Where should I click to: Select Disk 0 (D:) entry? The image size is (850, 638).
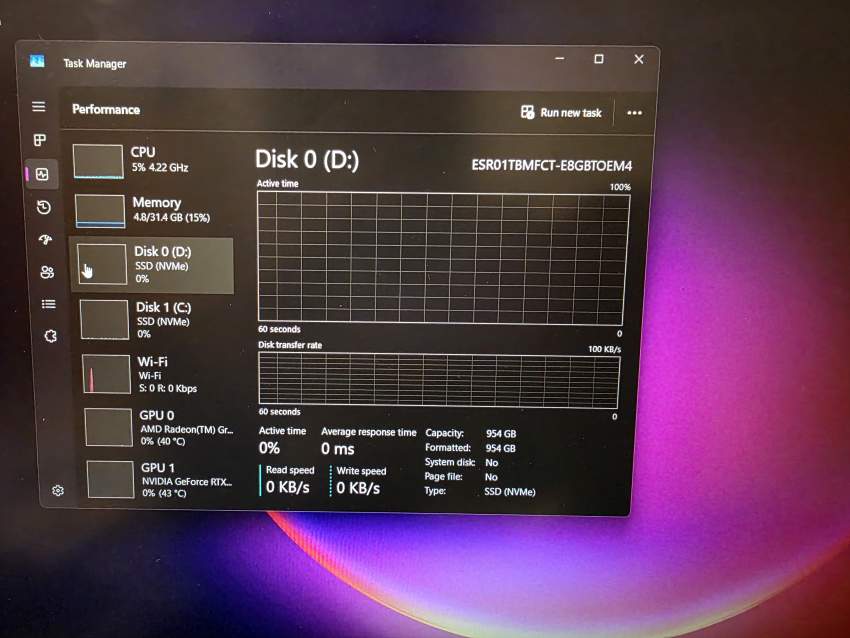coord(152,265)
